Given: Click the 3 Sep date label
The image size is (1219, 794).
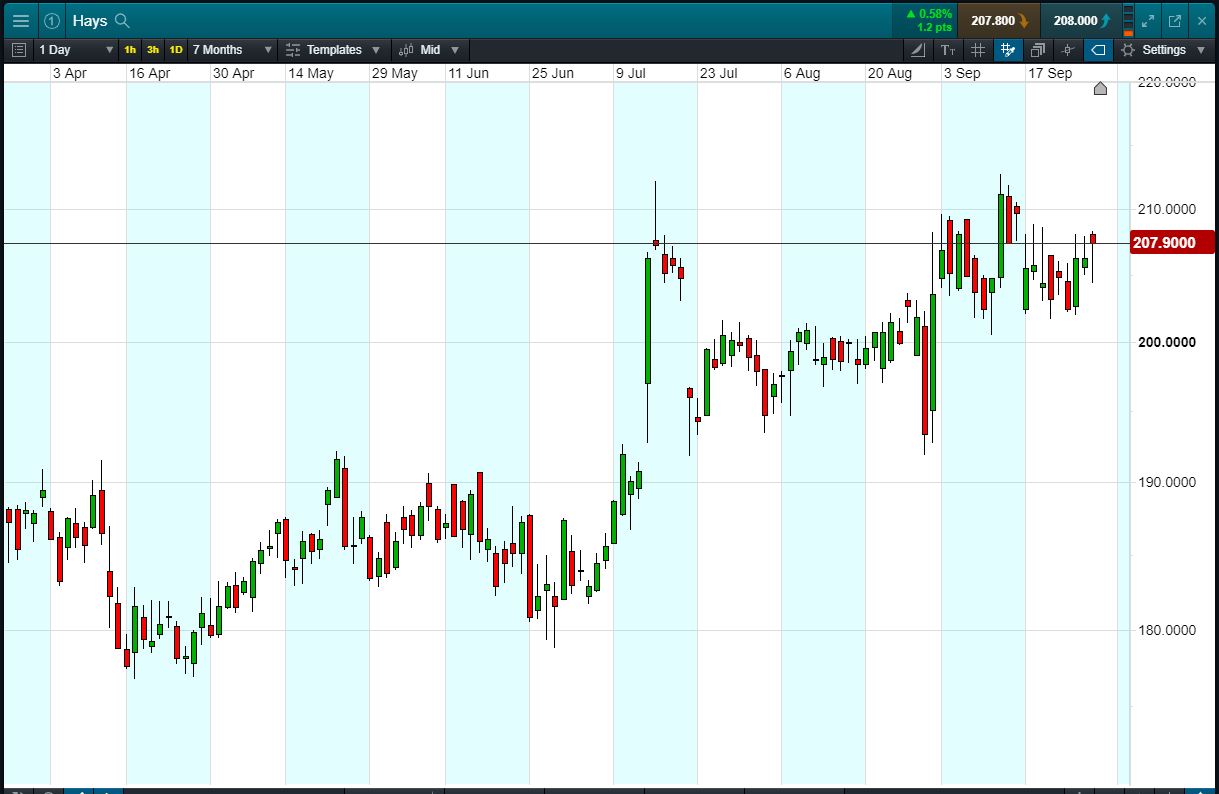Looking at the screenshot, I should [962, 73].
